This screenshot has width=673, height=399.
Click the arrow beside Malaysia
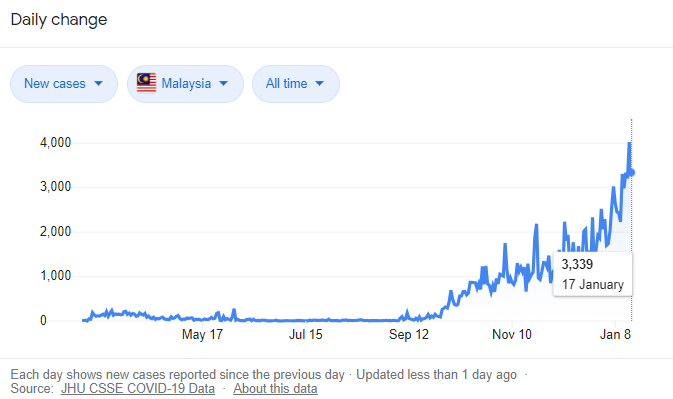(x=223, y=83)
